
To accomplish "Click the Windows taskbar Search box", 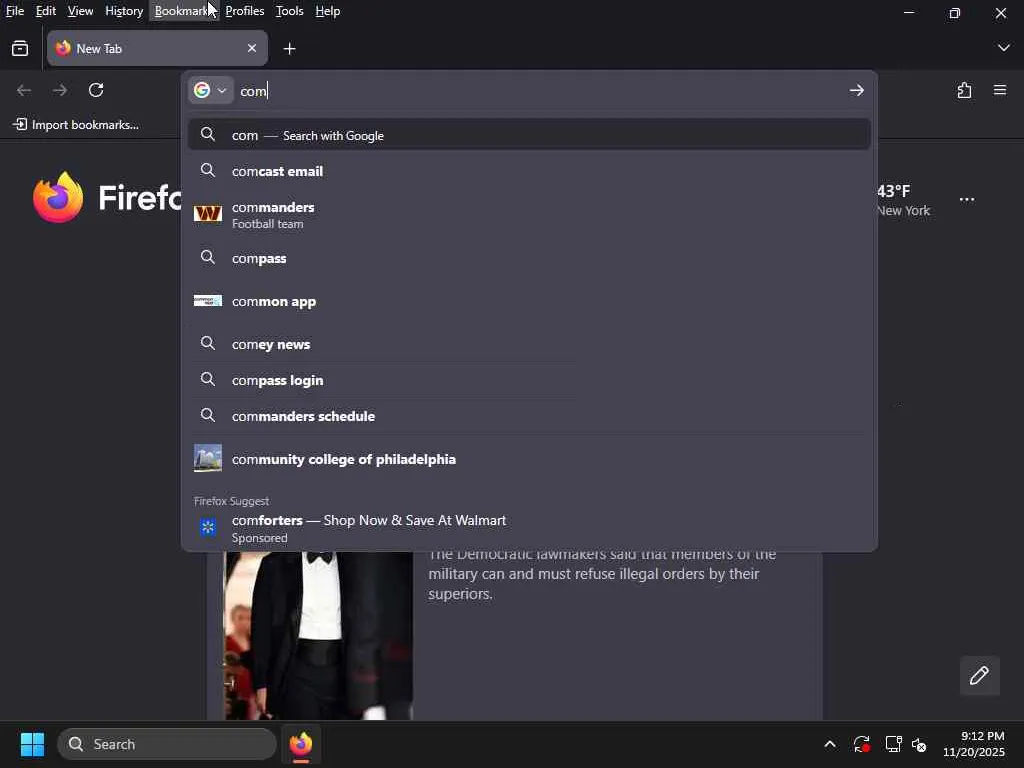I will click(x=167, y=744).
